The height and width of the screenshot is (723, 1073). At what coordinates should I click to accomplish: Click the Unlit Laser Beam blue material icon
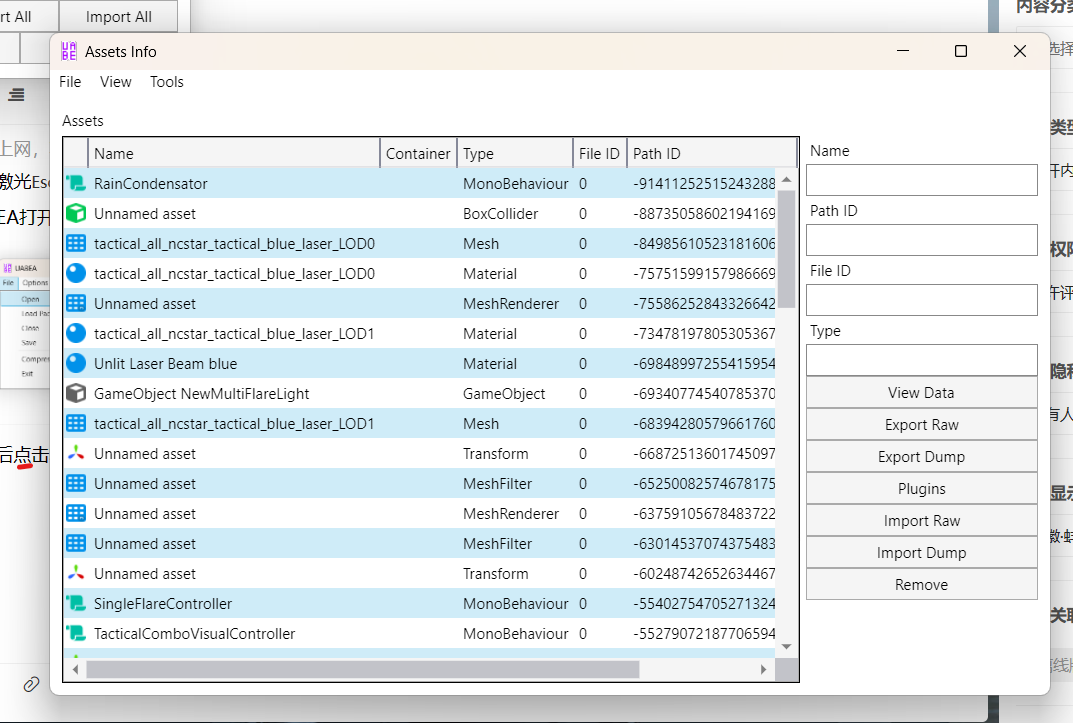(x=76, y=364)
